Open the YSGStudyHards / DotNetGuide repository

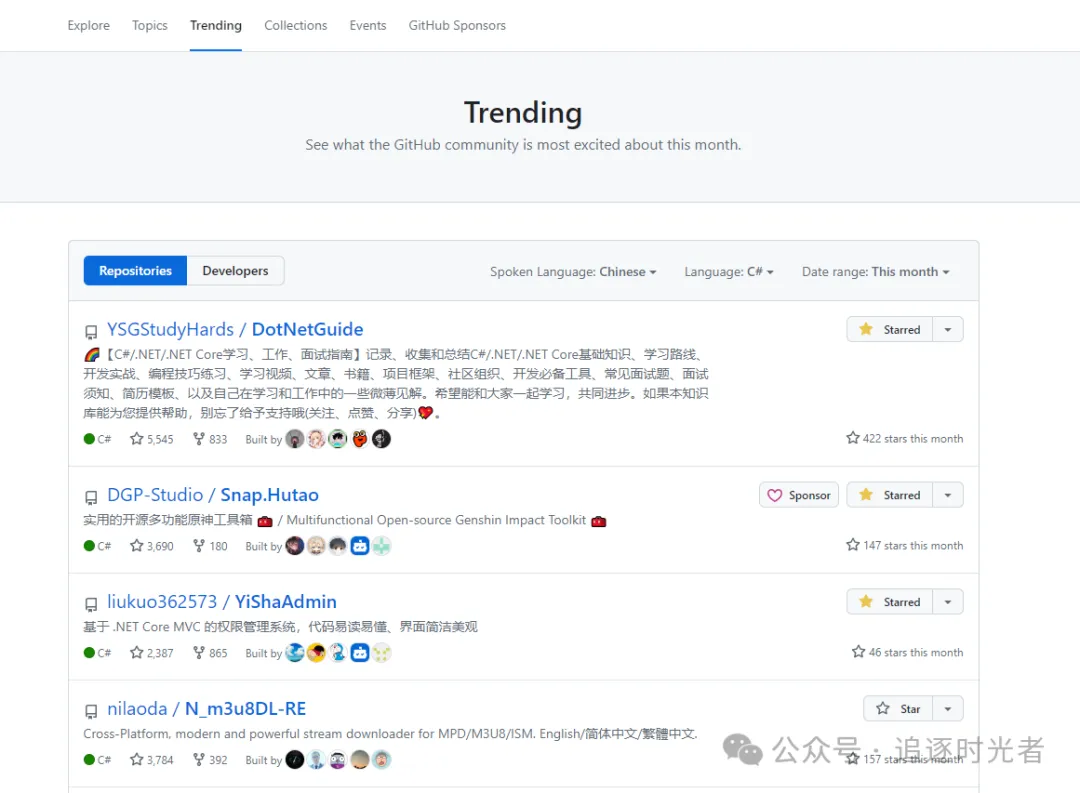pos(235,329)
